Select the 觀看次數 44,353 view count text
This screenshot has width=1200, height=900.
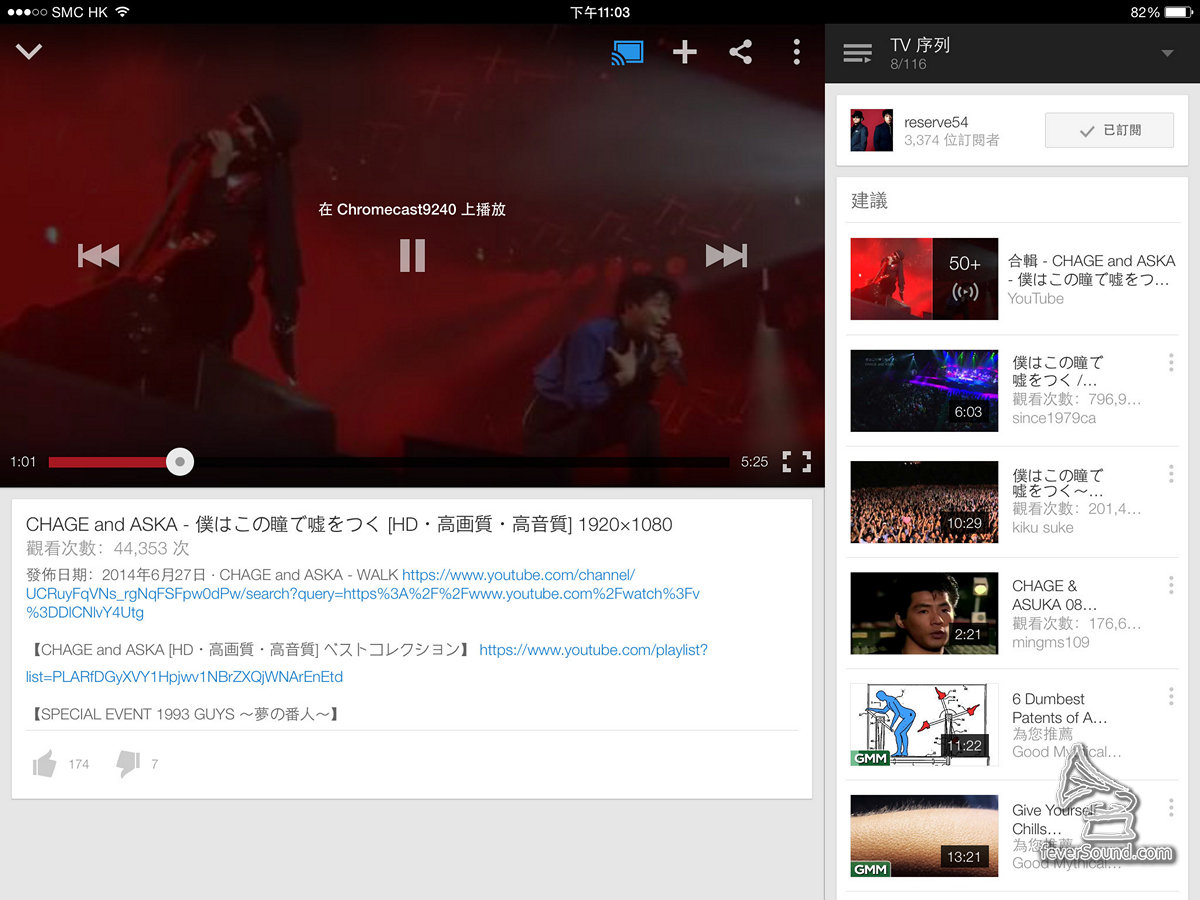pyautogui.click(x=107, y=548)
